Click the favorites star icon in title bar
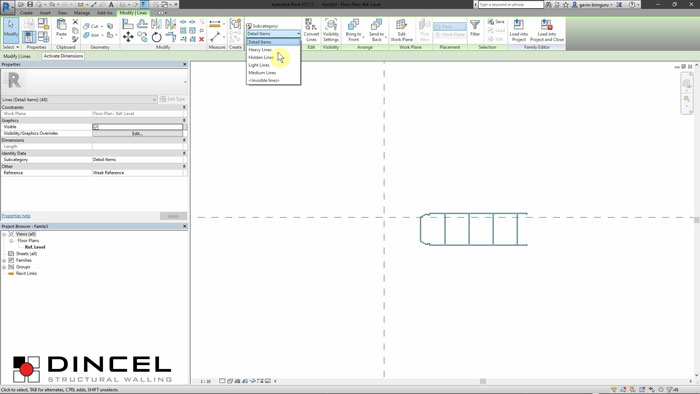This screenshot has width=700, height=394. click(565, 4)
